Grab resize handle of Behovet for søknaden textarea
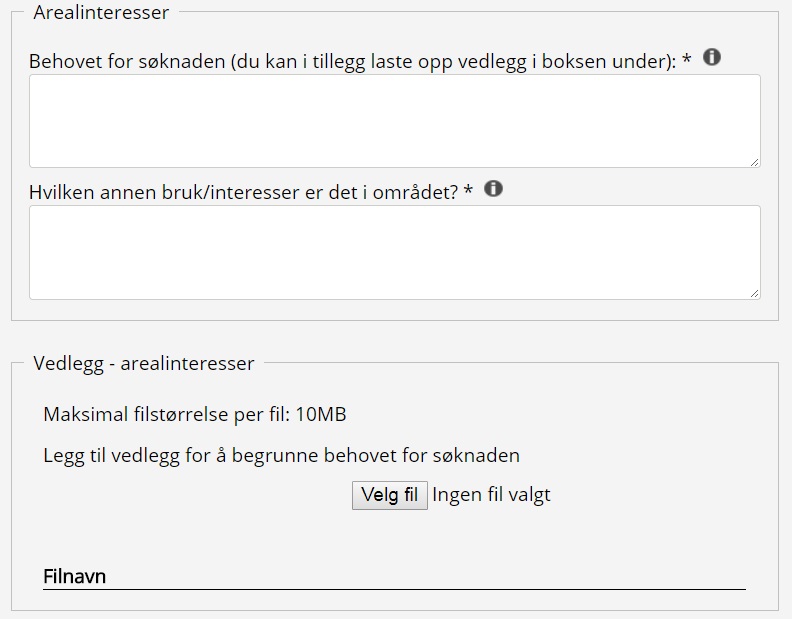 point(754,161)
